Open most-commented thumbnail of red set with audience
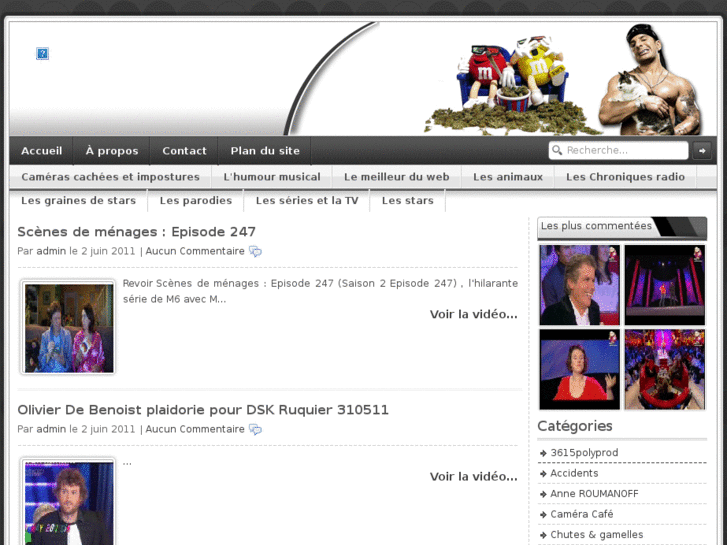The image size is (727, 545). pyautogui.click(x=664, y=369)
